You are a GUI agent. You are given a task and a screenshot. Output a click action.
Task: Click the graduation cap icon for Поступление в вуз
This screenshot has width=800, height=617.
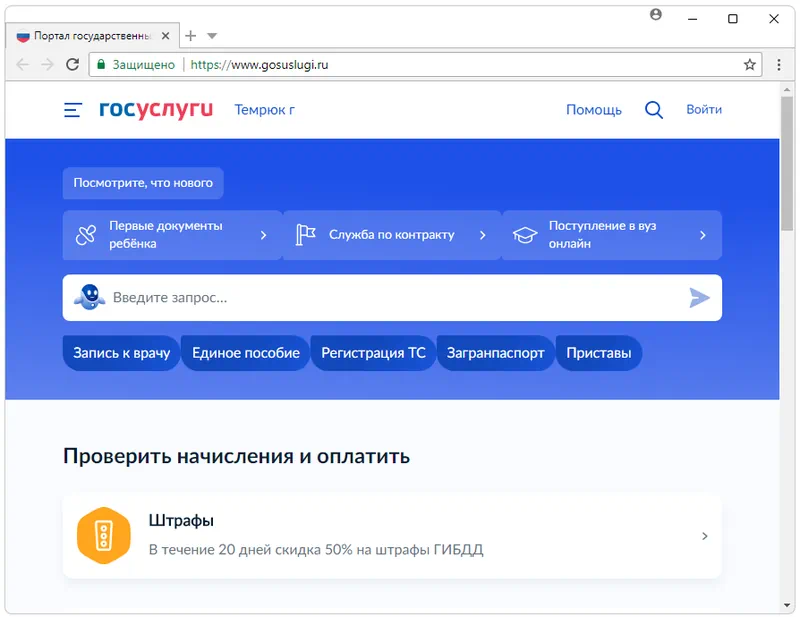coord(525,235)
